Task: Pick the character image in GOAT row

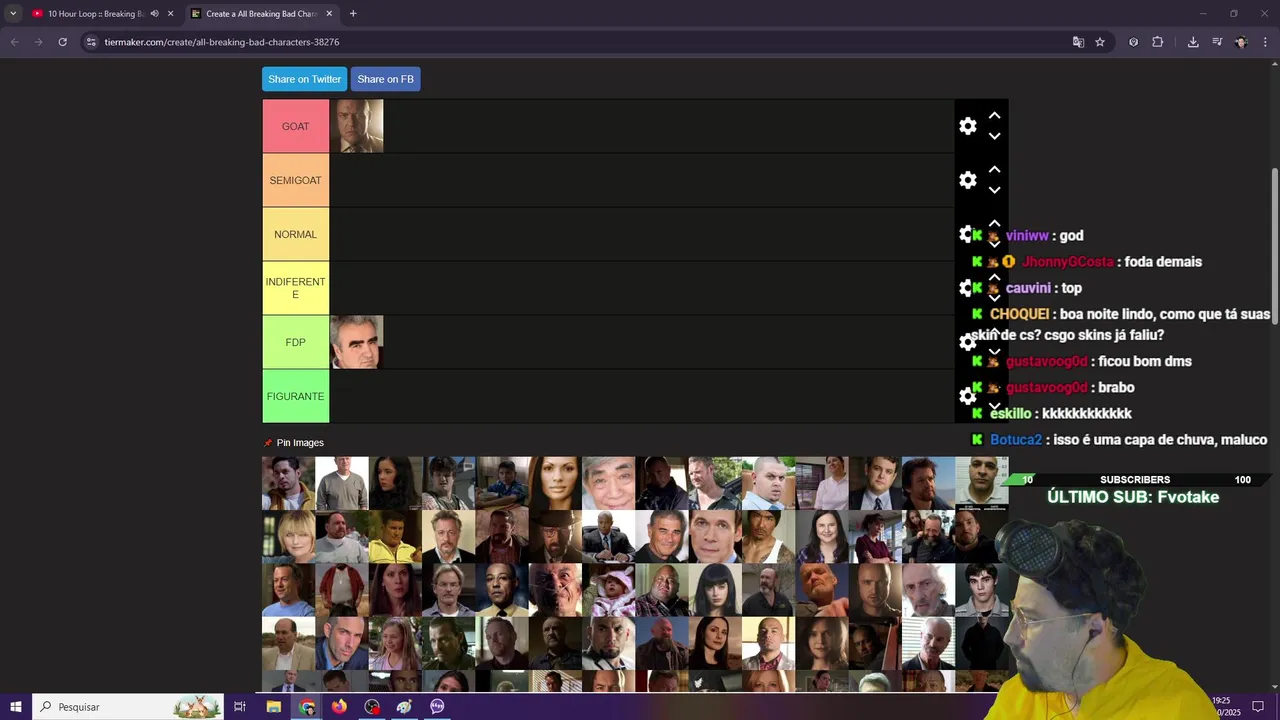Action: point(357,126)
